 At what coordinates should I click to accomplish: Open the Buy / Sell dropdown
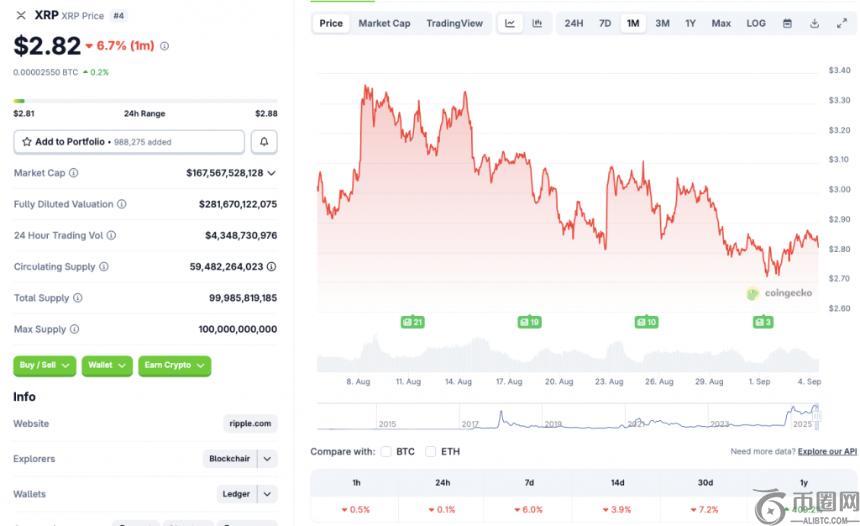tap(45, 366)
